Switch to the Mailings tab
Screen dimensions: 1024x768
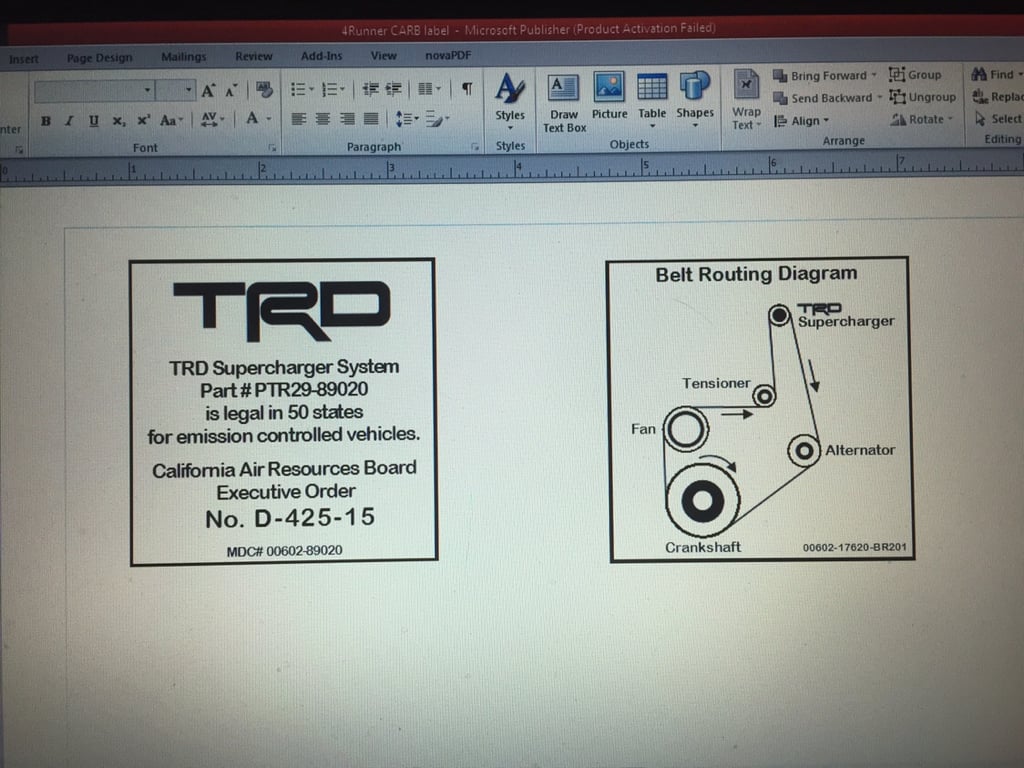(x=184, y=57)
